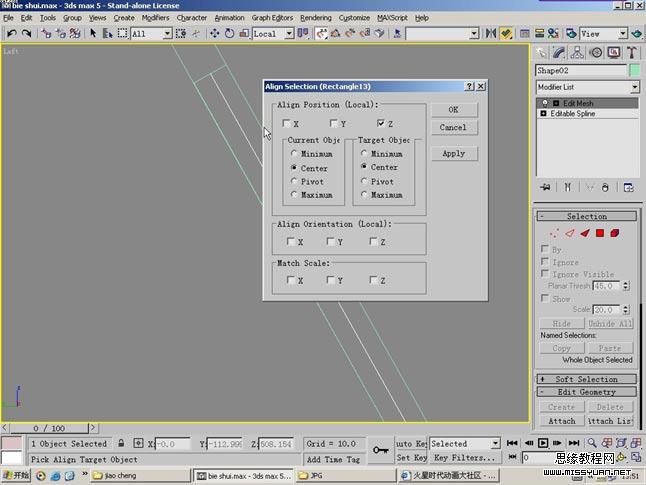The image size is (646, 485).
Task: Check Y in Align Position
Action: 334,123
